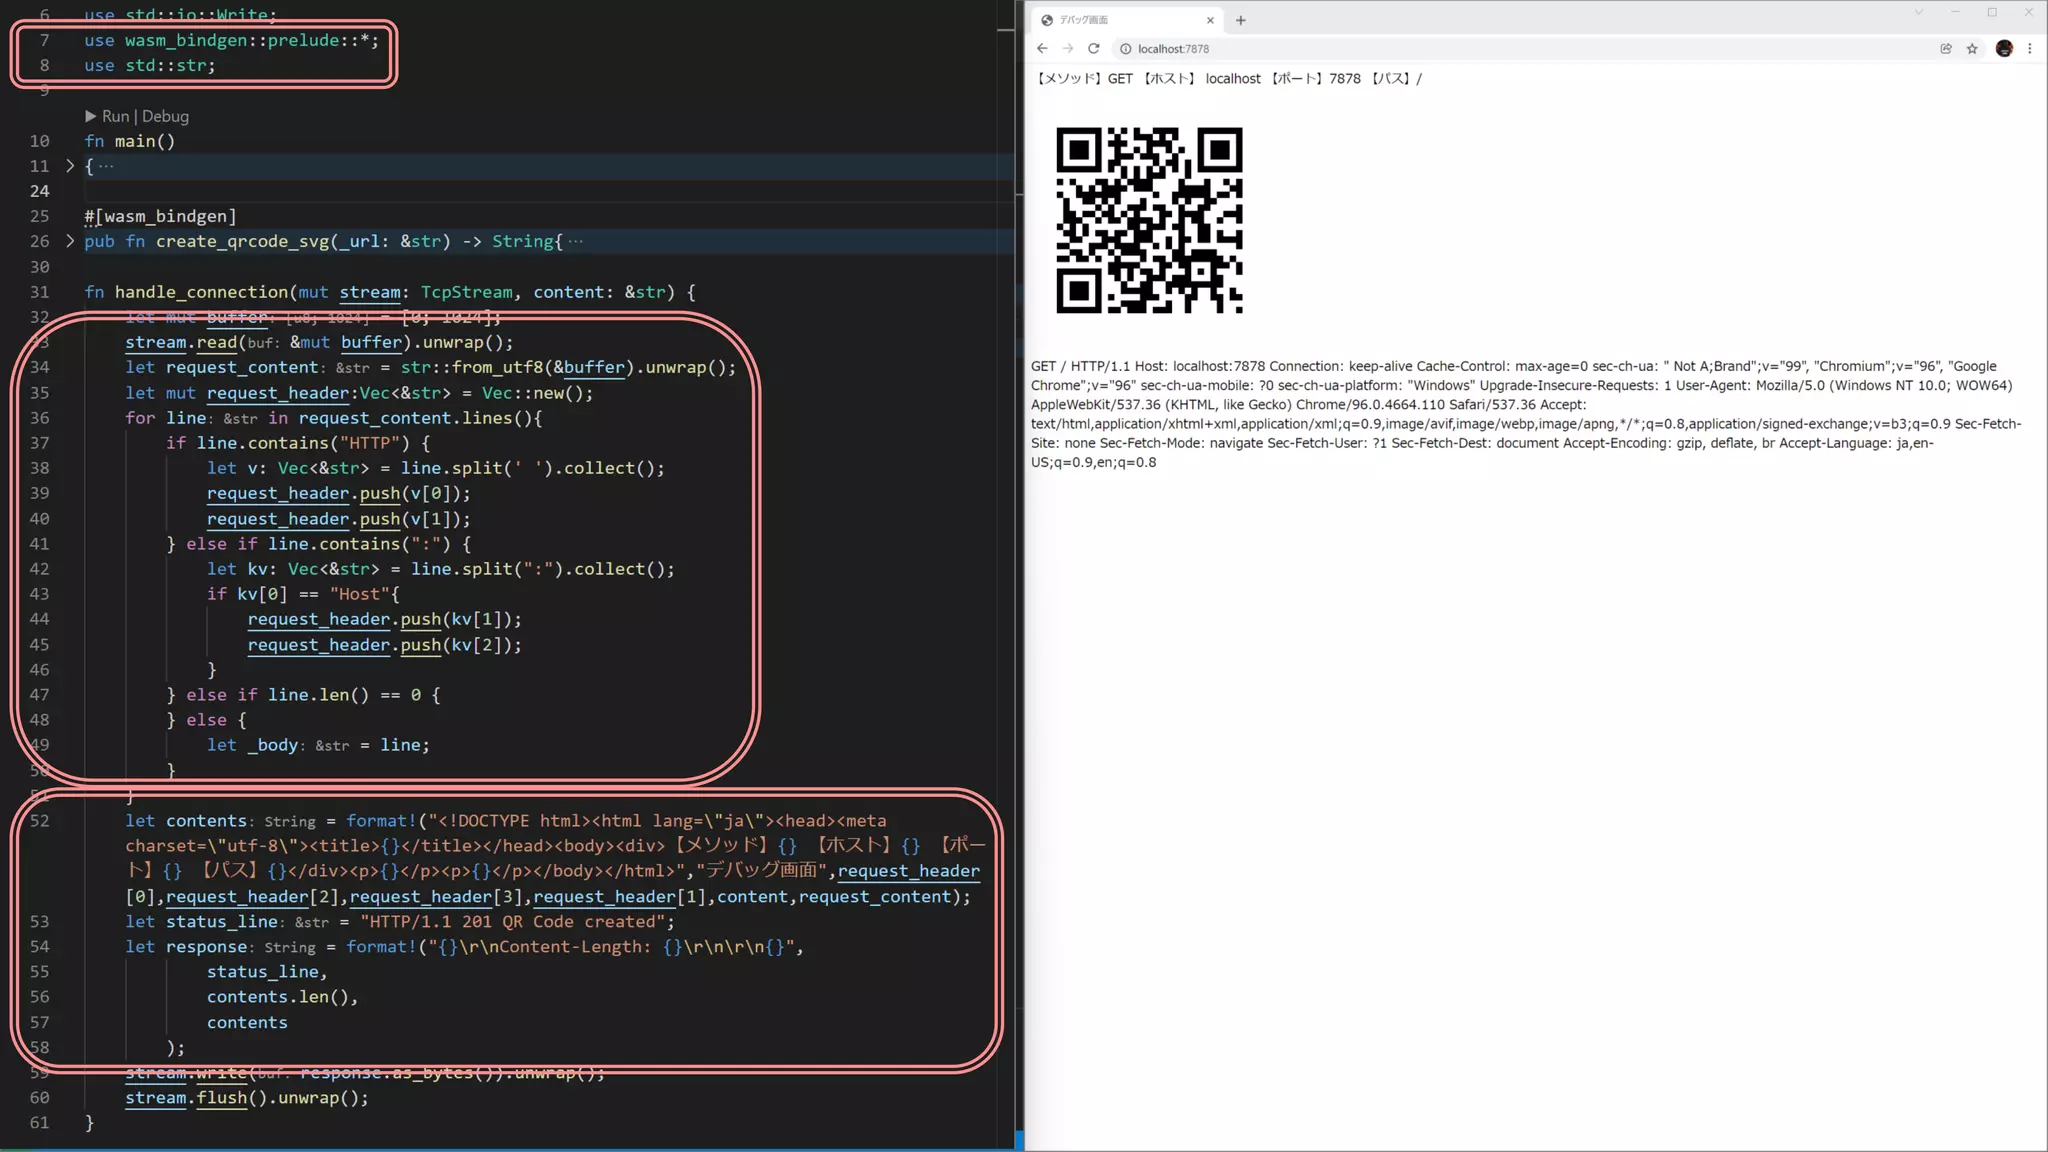Image resolution: width=2048 pixels, height=1152 pixels.
Task: Expand the folded create_qrcode_svg function
Action: (70, 241)
